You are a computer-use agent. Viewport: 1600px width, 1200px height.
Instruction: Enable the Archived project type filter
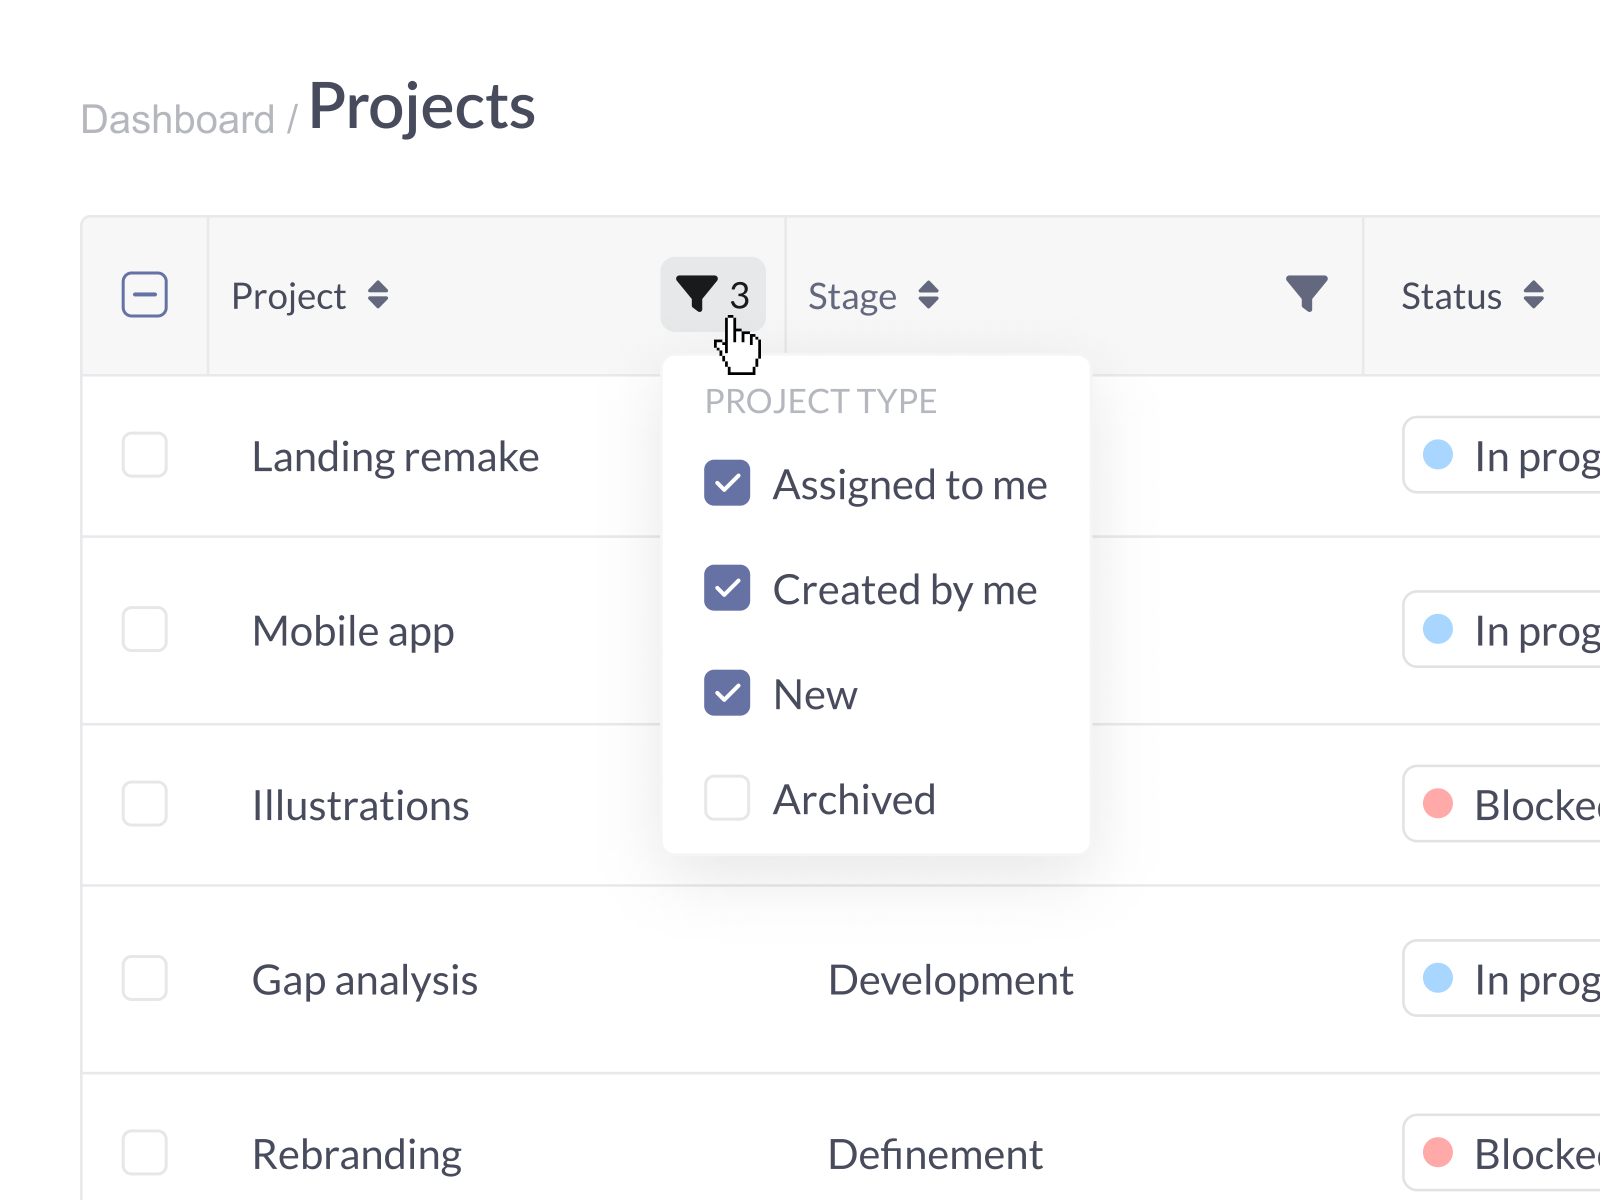click(727, 798)
